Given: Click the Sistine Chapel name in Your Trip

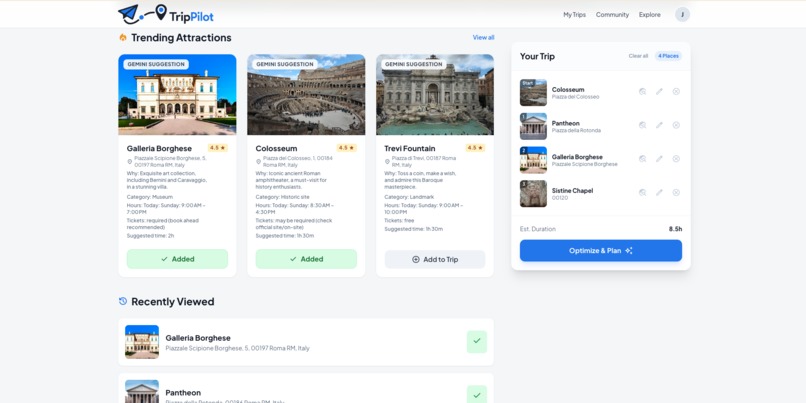Looking at the screenshot, I should [572, 190].
